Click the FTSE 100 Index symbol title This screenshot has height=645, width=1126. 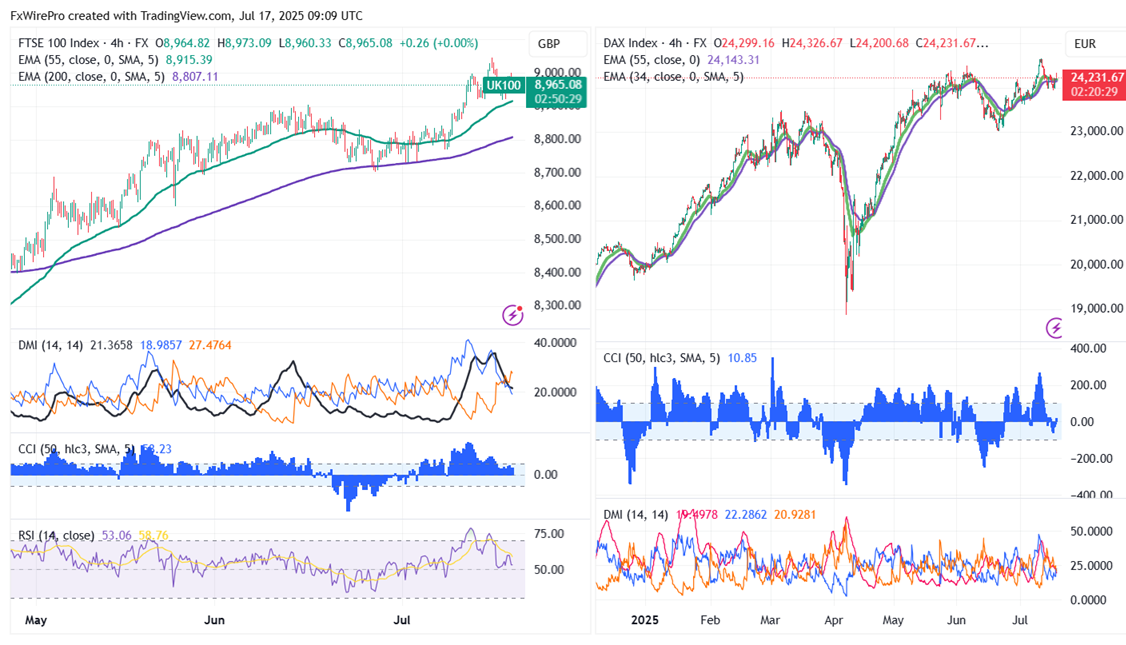point(59,43)
